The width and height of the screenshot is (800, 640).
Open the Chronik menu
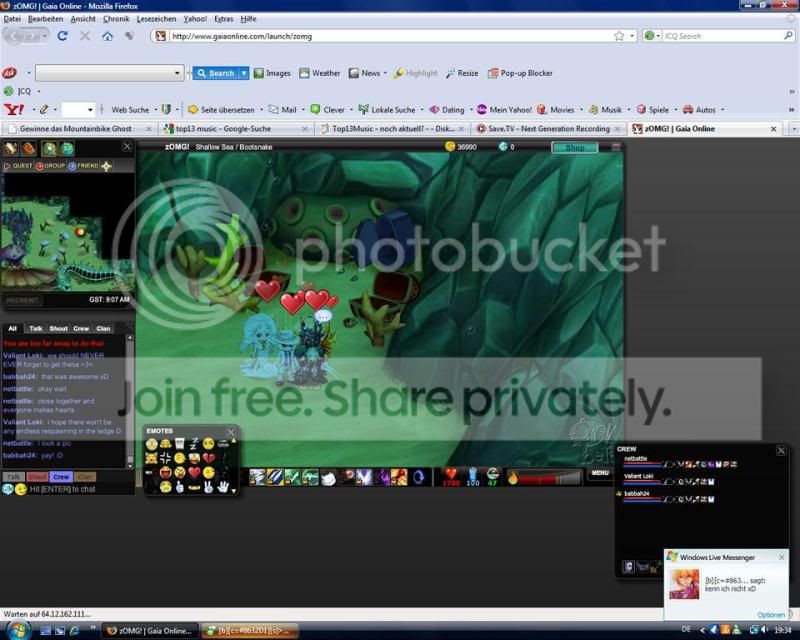116,19
